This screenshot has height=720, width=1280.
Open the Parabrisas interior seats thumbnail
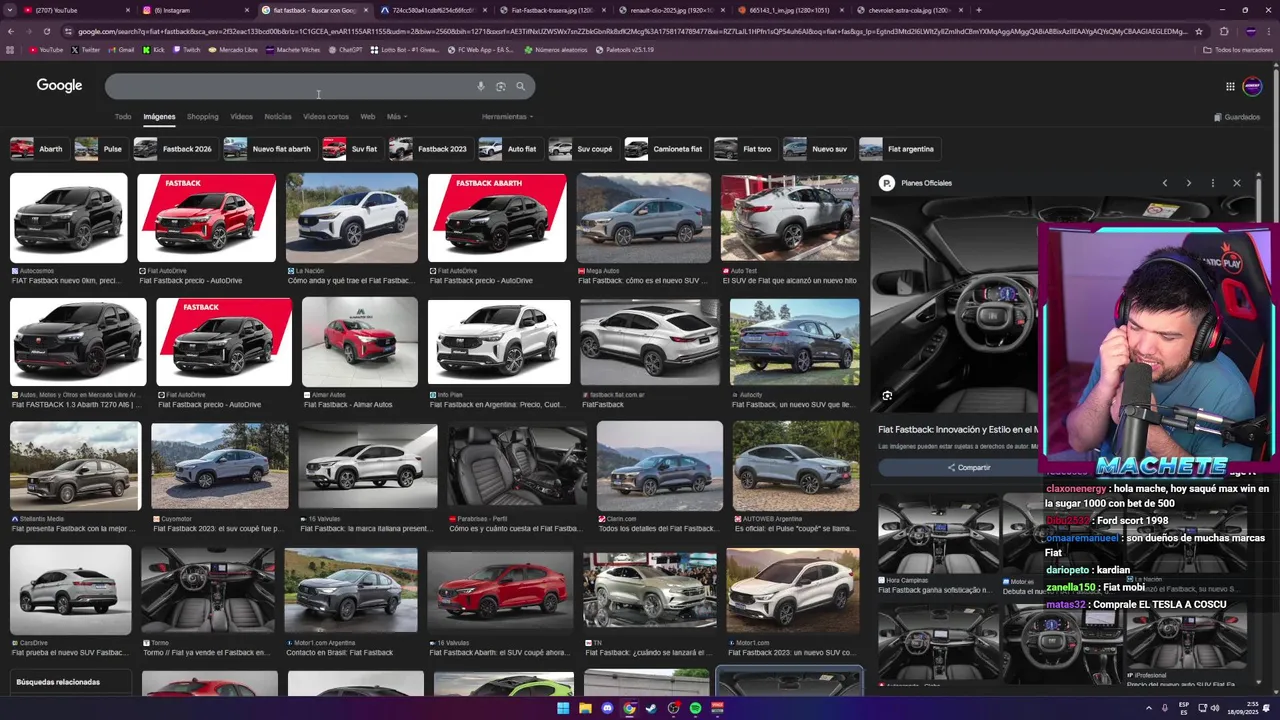(x=517, y=465)
